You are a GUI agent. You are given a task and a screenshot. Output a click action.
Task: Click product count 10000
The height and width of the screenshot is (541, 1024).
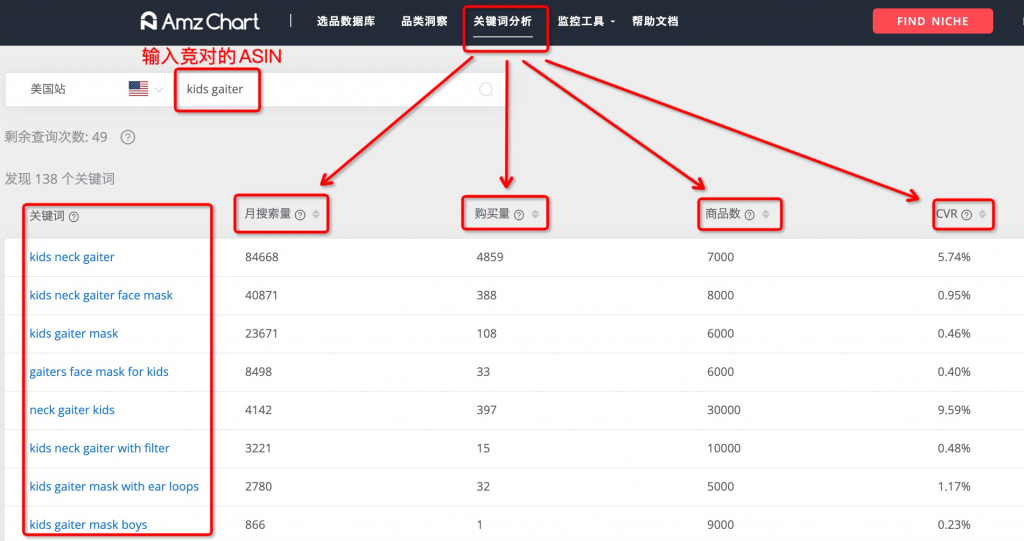724,448
